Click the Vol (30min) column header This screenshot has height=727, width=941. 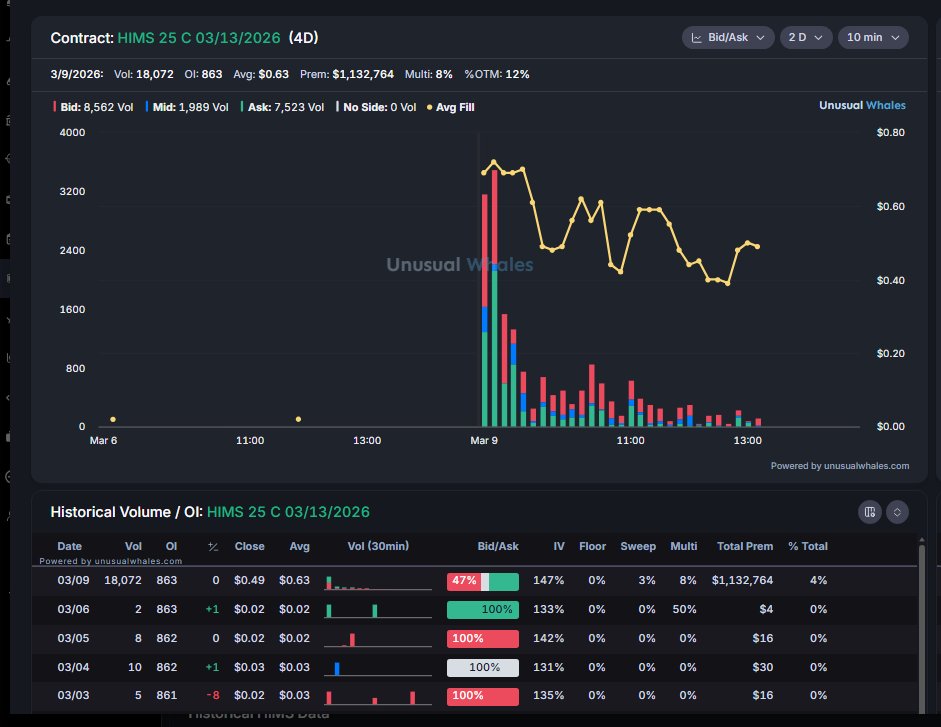coord(378,546)
